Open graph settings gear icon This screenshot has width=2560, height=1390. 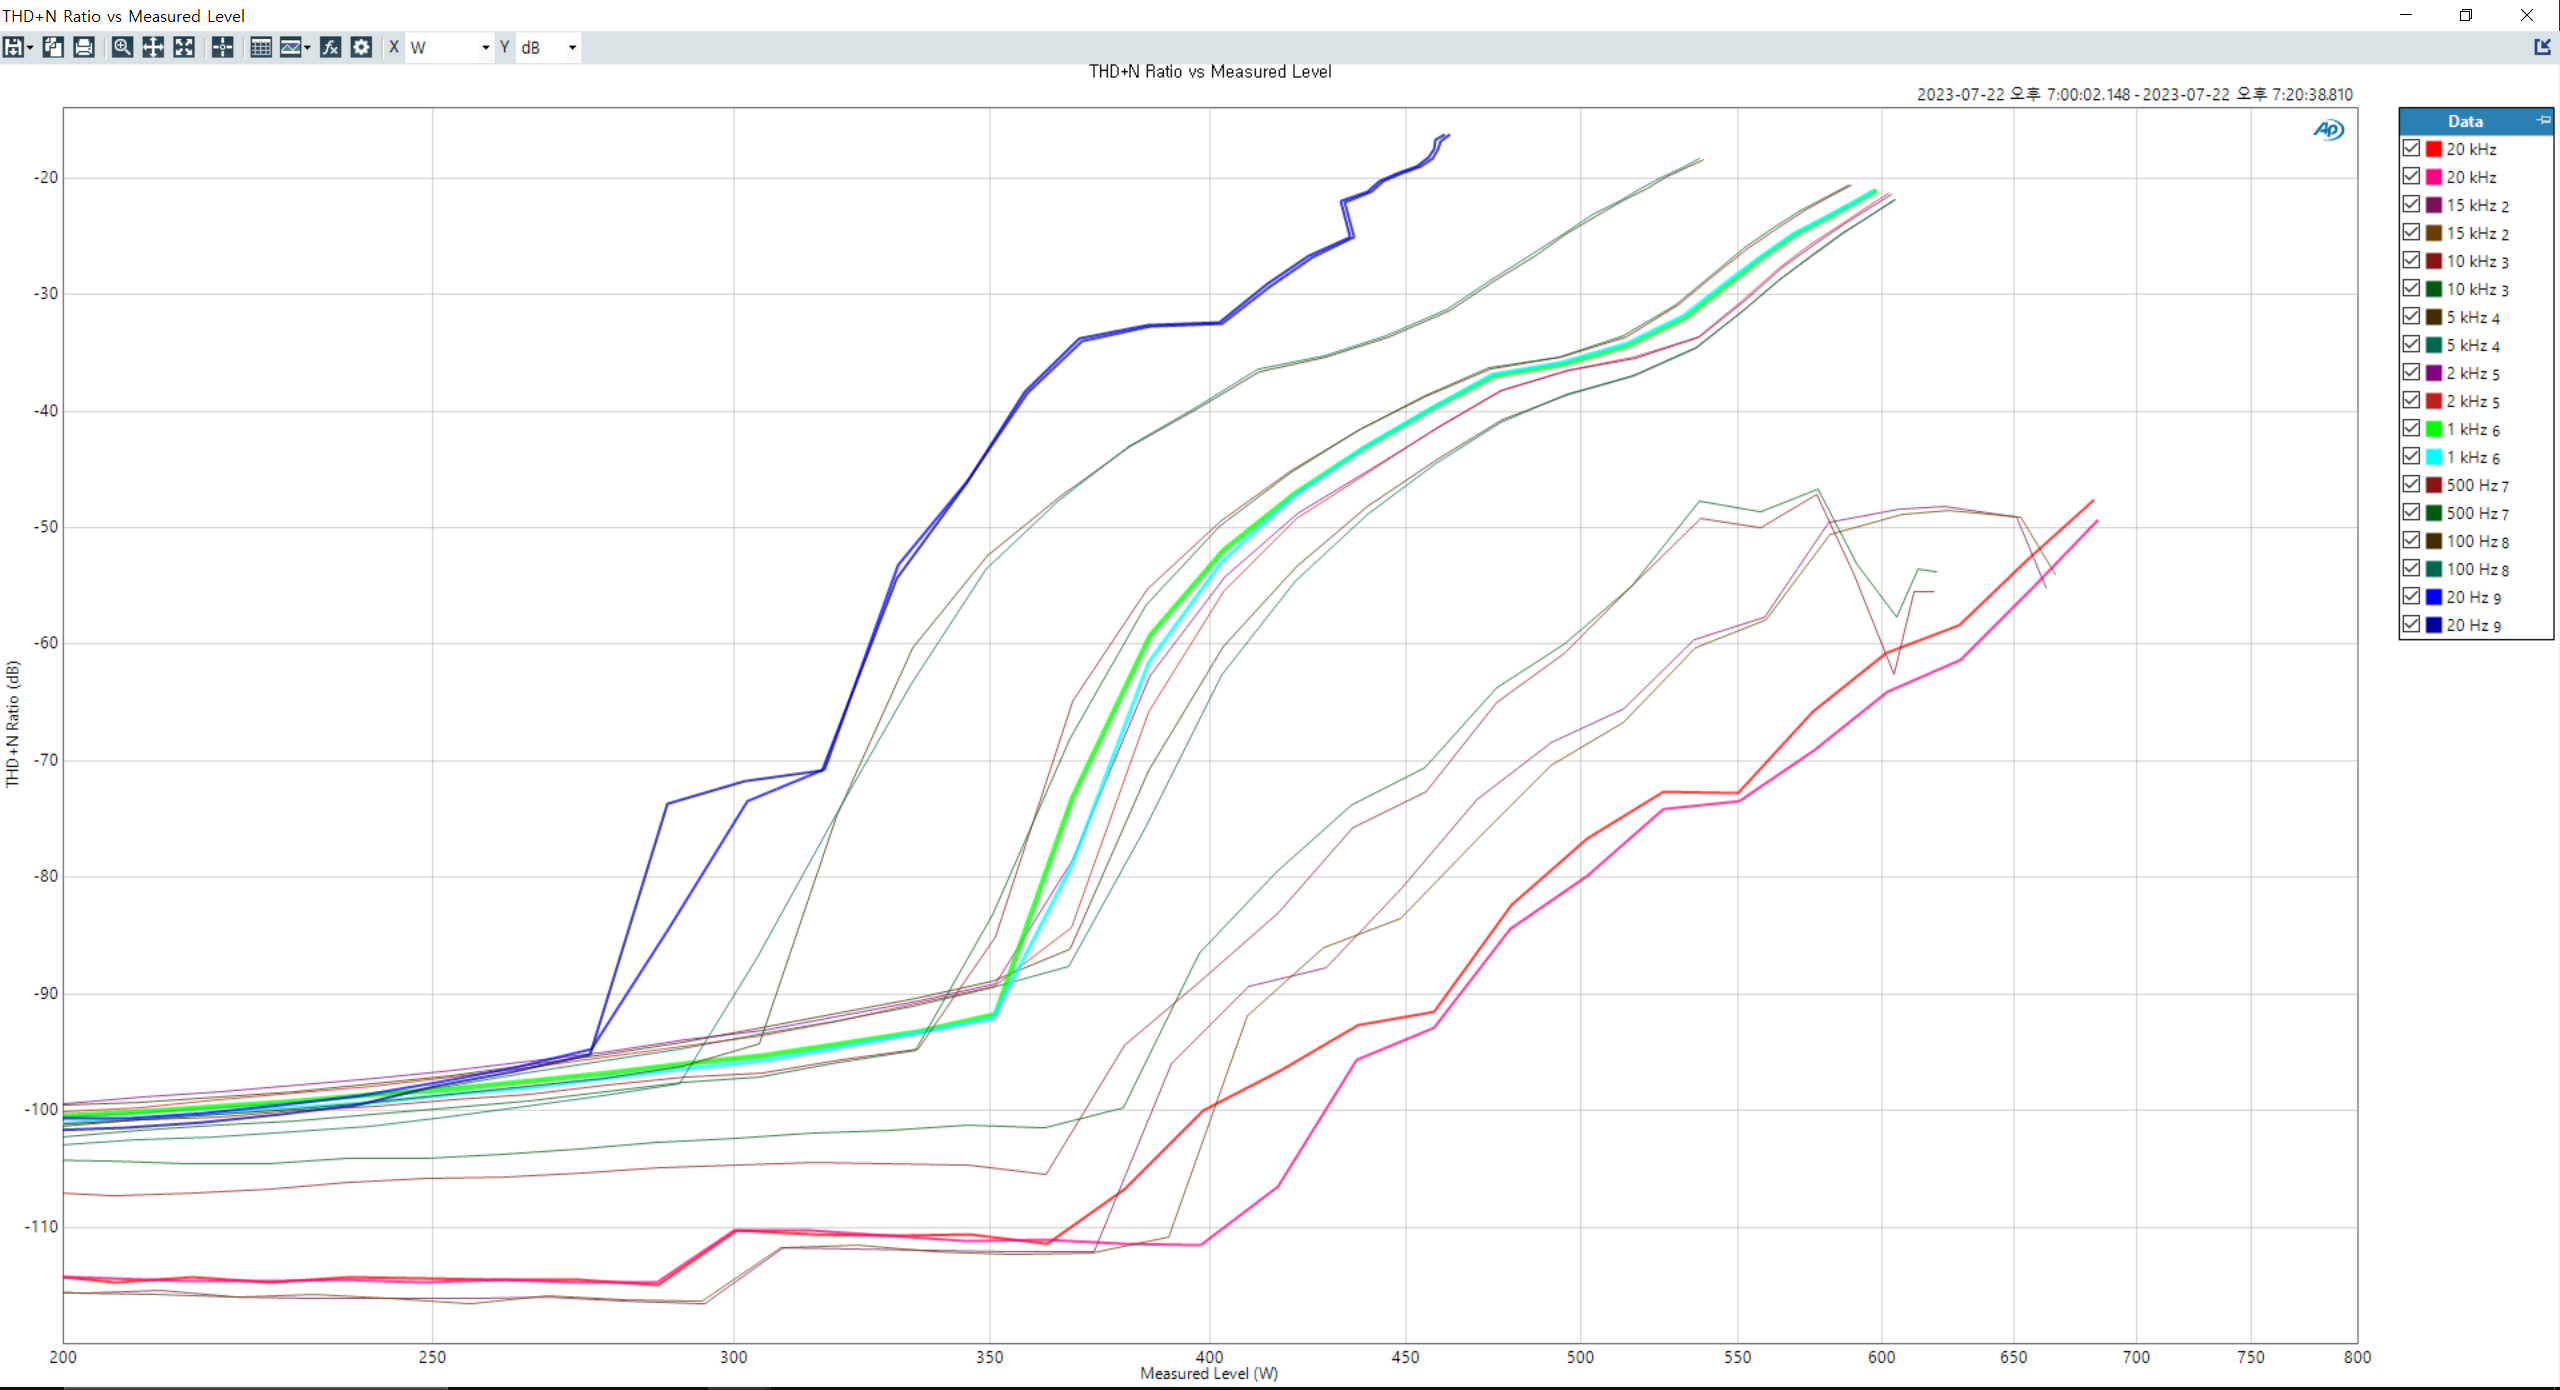(x=362, y=47)
